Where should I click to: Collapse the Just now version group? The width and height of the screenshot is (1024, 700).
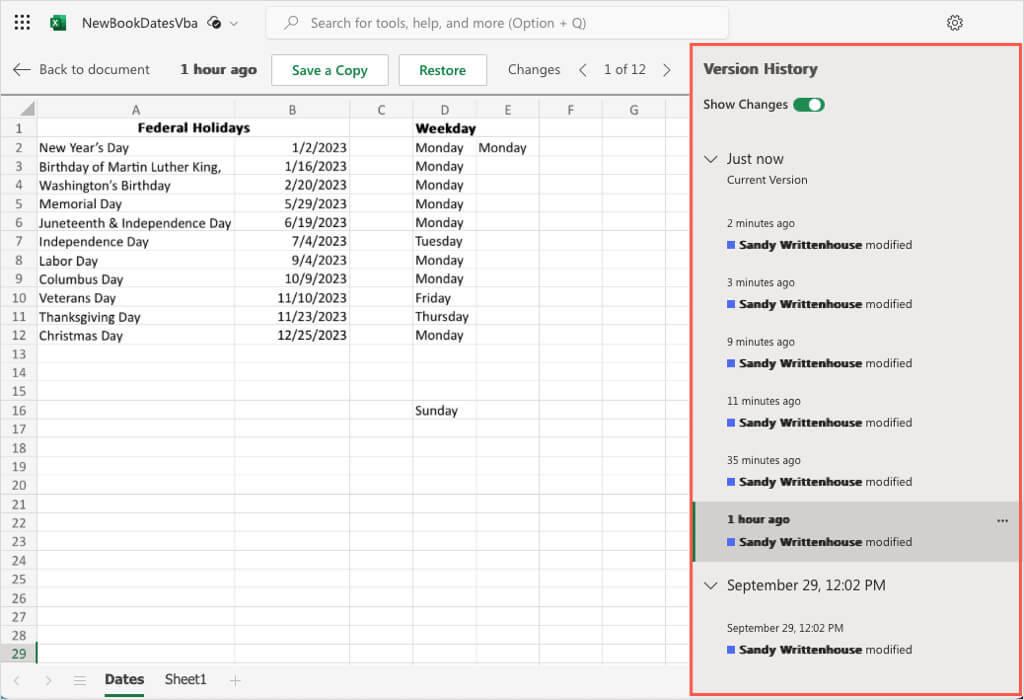pos(711,159)
